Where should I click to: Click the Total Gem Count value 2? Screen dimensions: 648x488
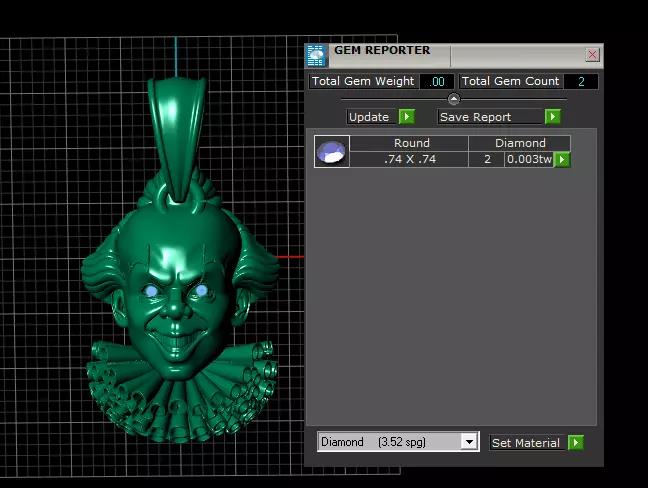[x=581, y=81]
